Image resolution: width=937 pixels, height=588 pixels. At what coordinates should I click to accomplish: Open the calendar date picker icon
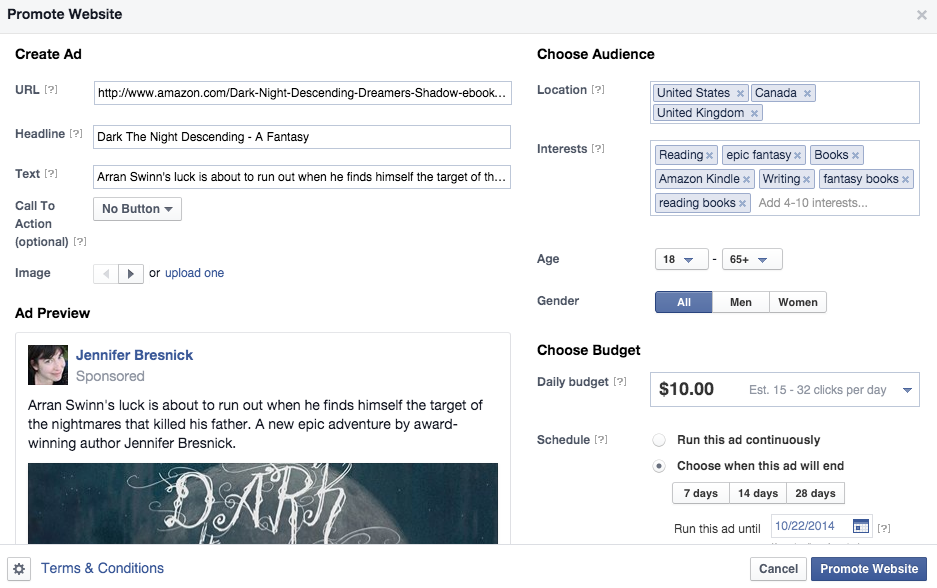pyautogui.click(x=860, y=526)
